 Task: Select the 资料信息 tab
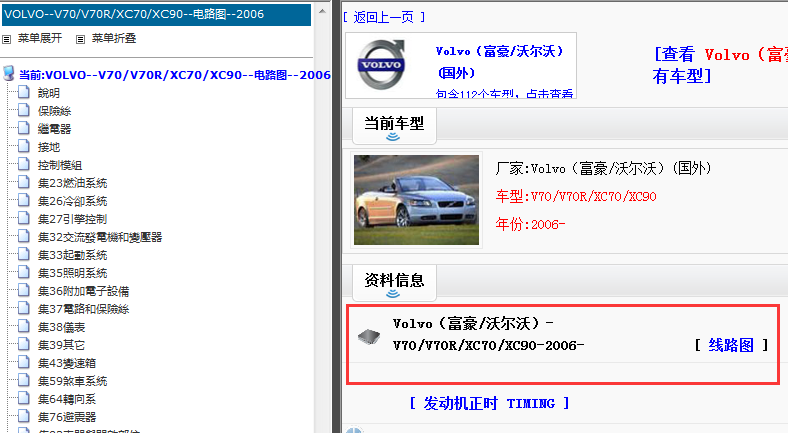[394, 283]
